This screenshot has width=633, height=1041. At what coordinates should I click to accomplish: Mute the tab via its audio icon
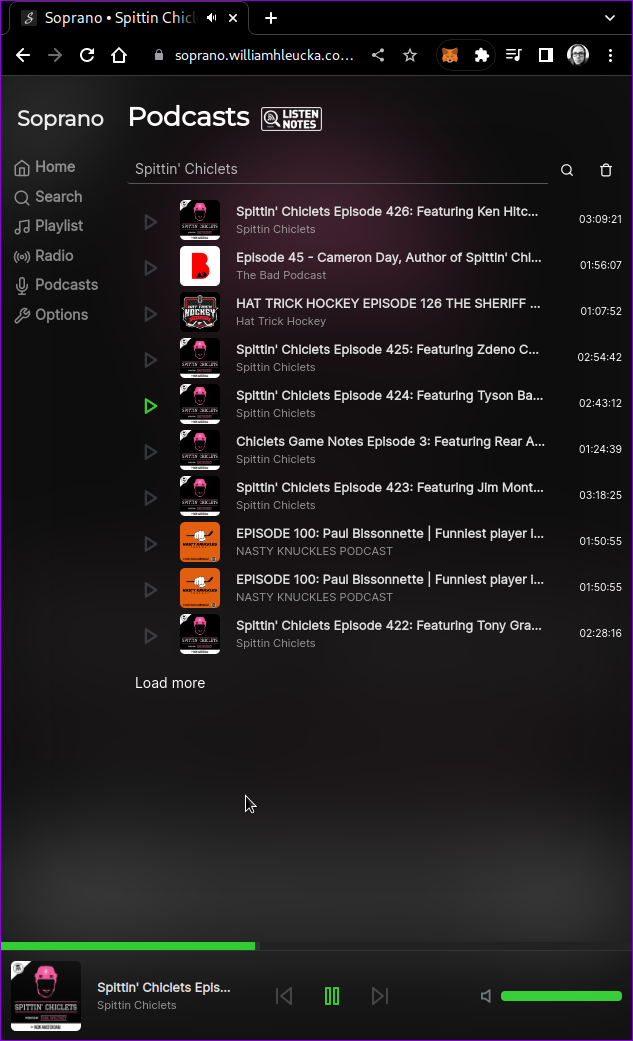coord(212,18)
